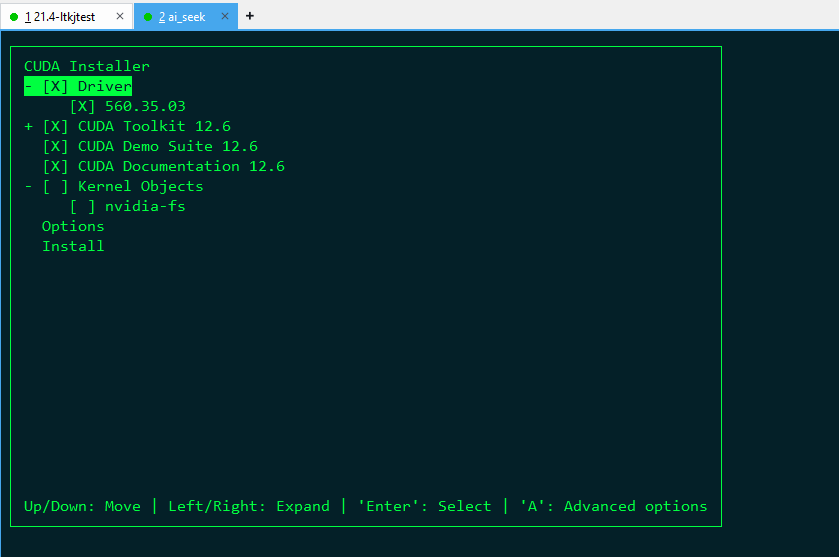Close the 21.4-ltkjtest tab
The image size is (839, 557).
[120, 16]
